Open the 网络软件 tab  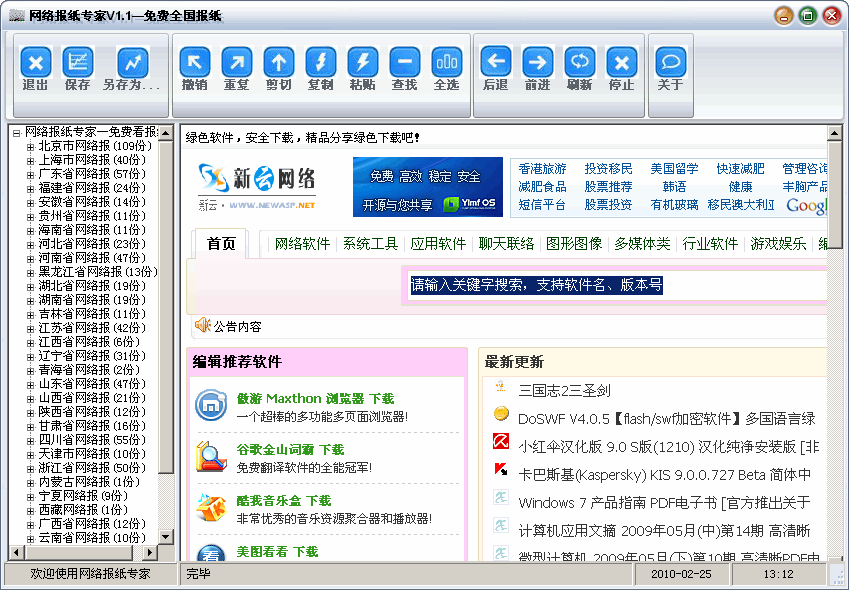click(302, 244)
